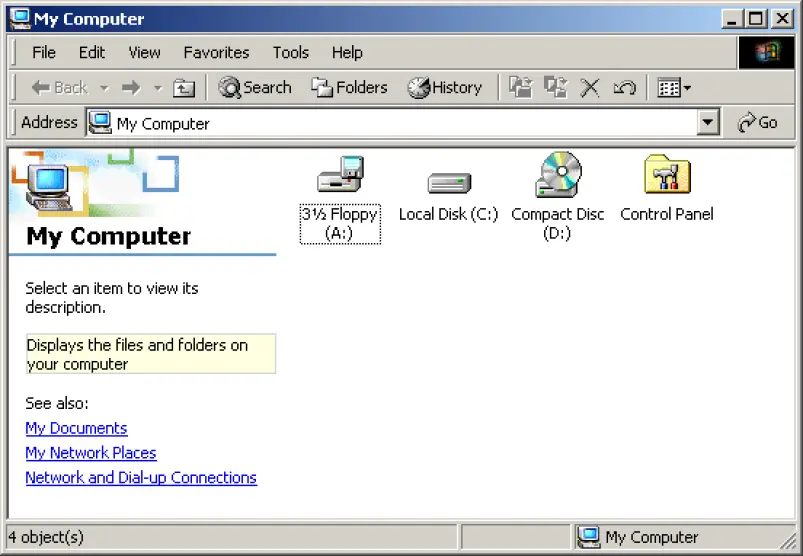Close the My Computer window
Viewport: 803px width, 556px height.
click(x=783, y=19)
